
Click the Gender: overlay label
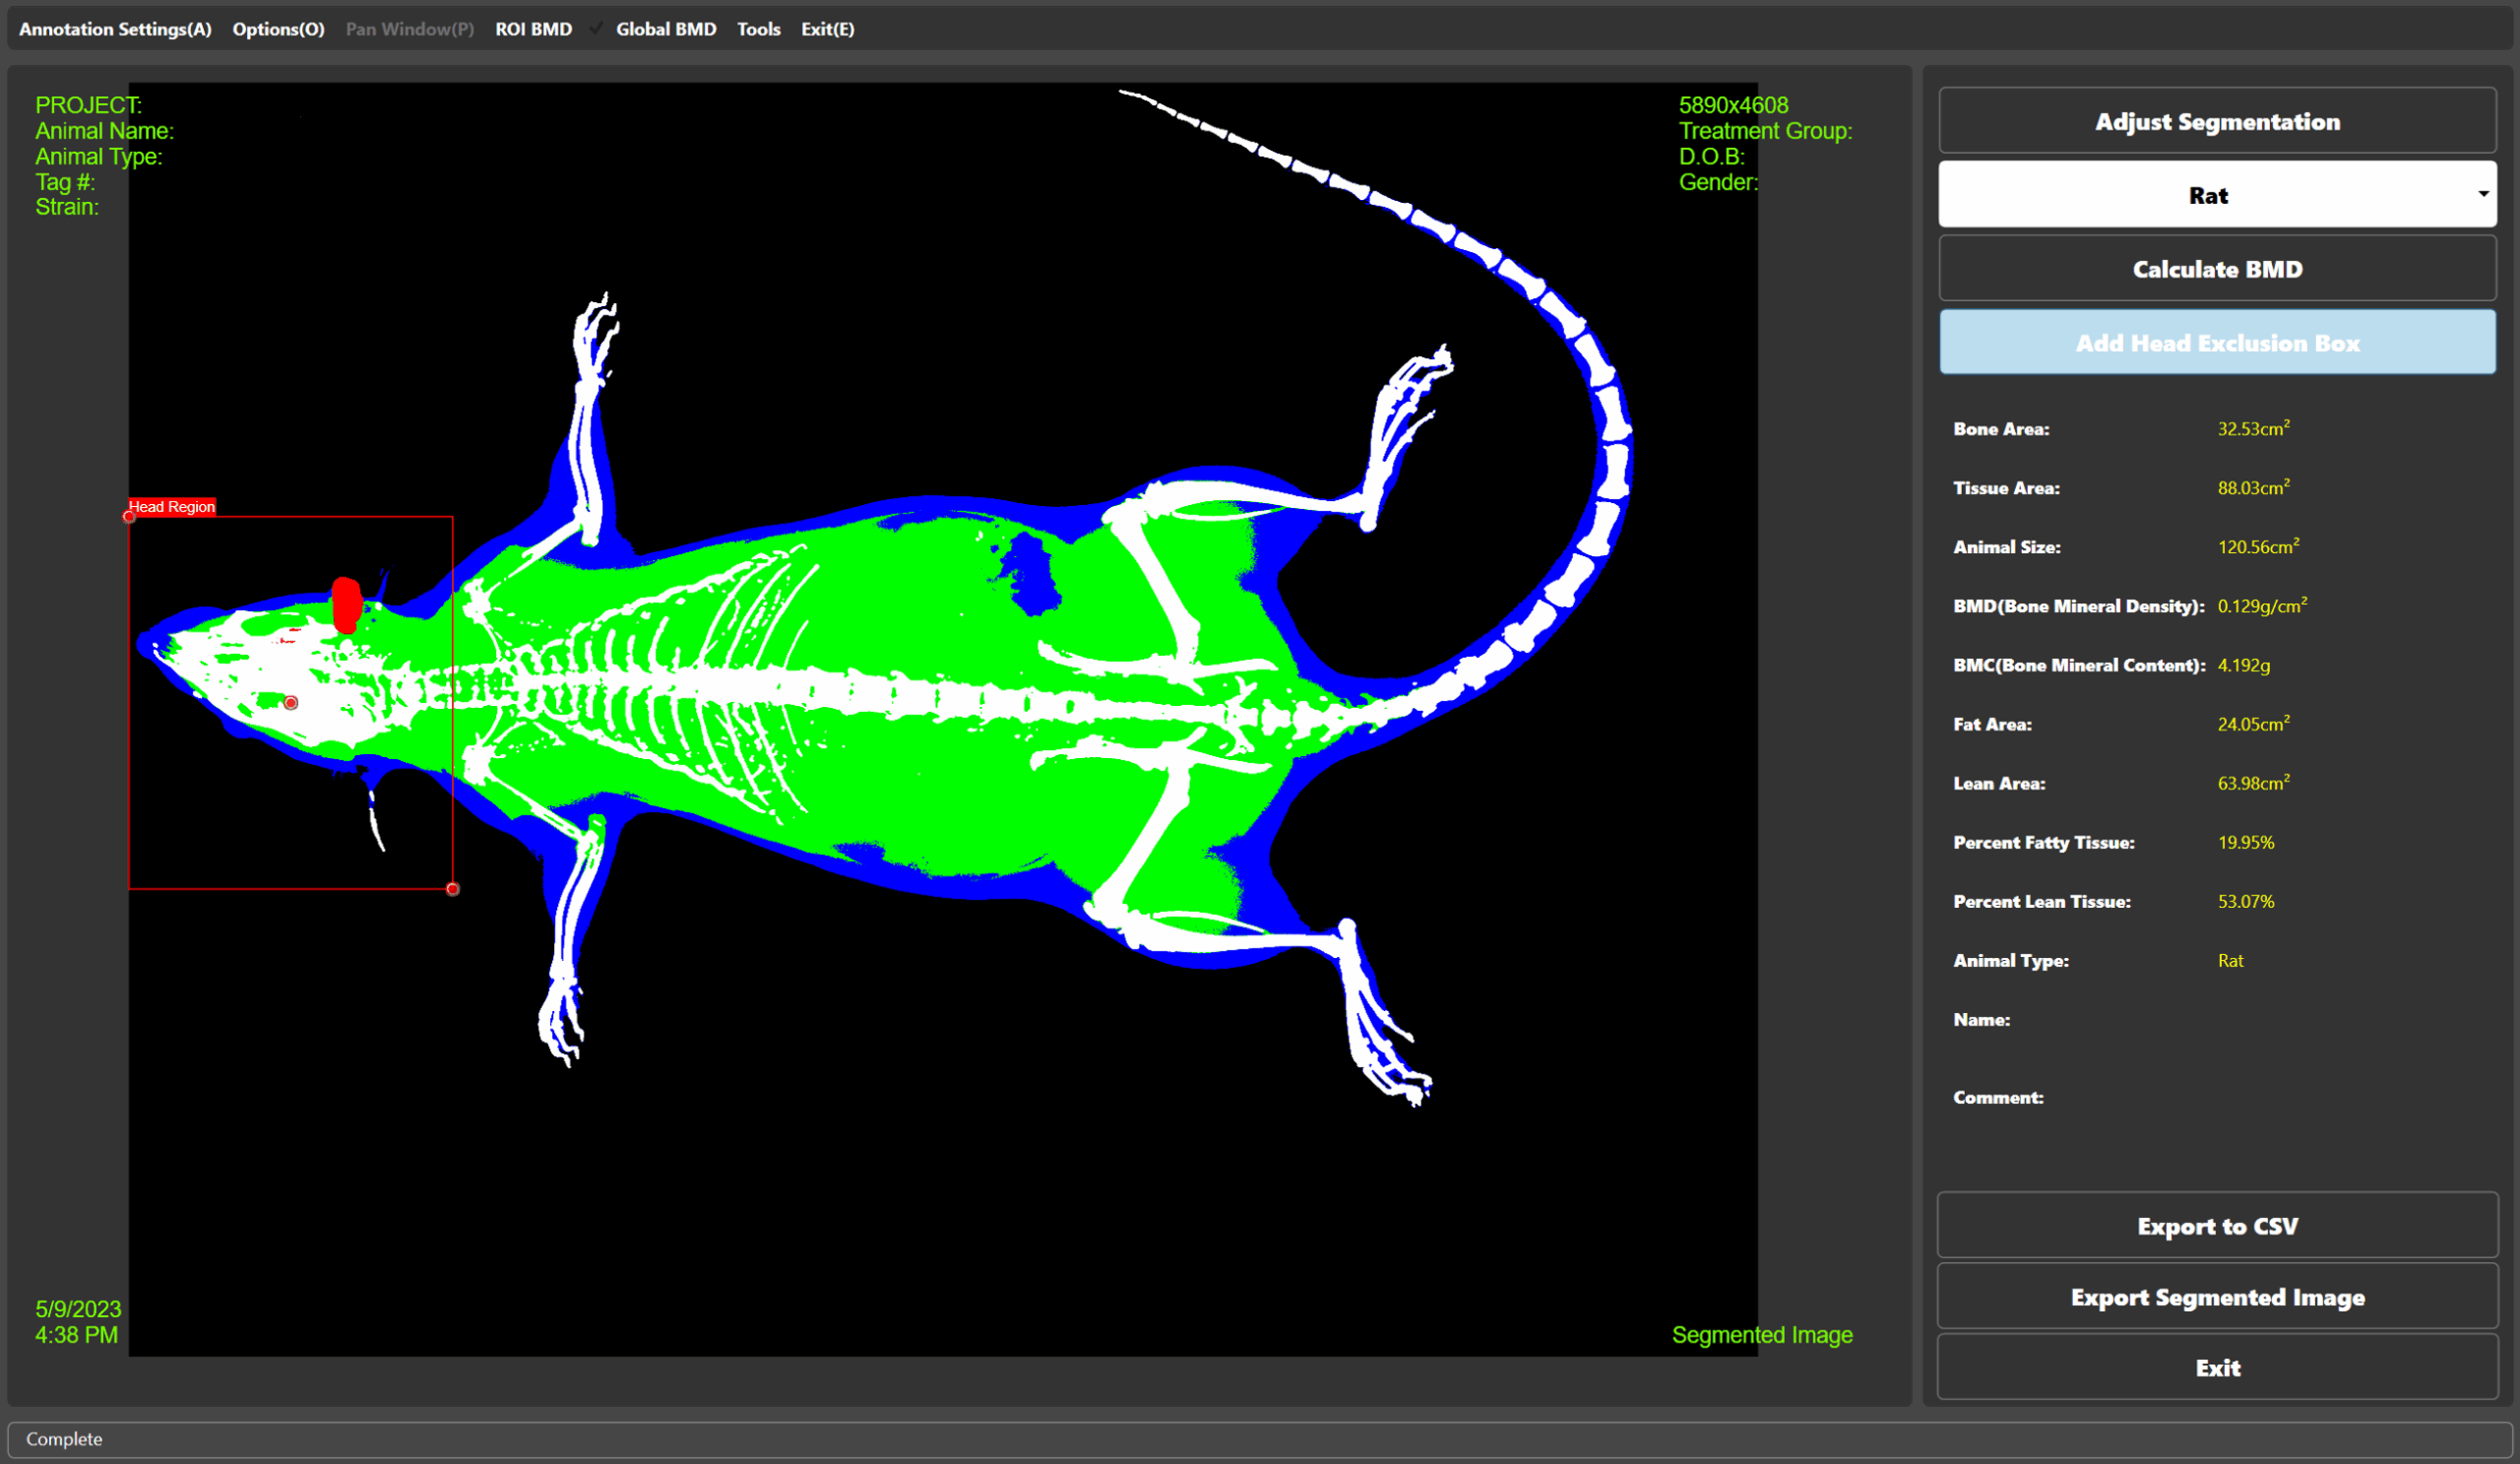[1718, 182]
